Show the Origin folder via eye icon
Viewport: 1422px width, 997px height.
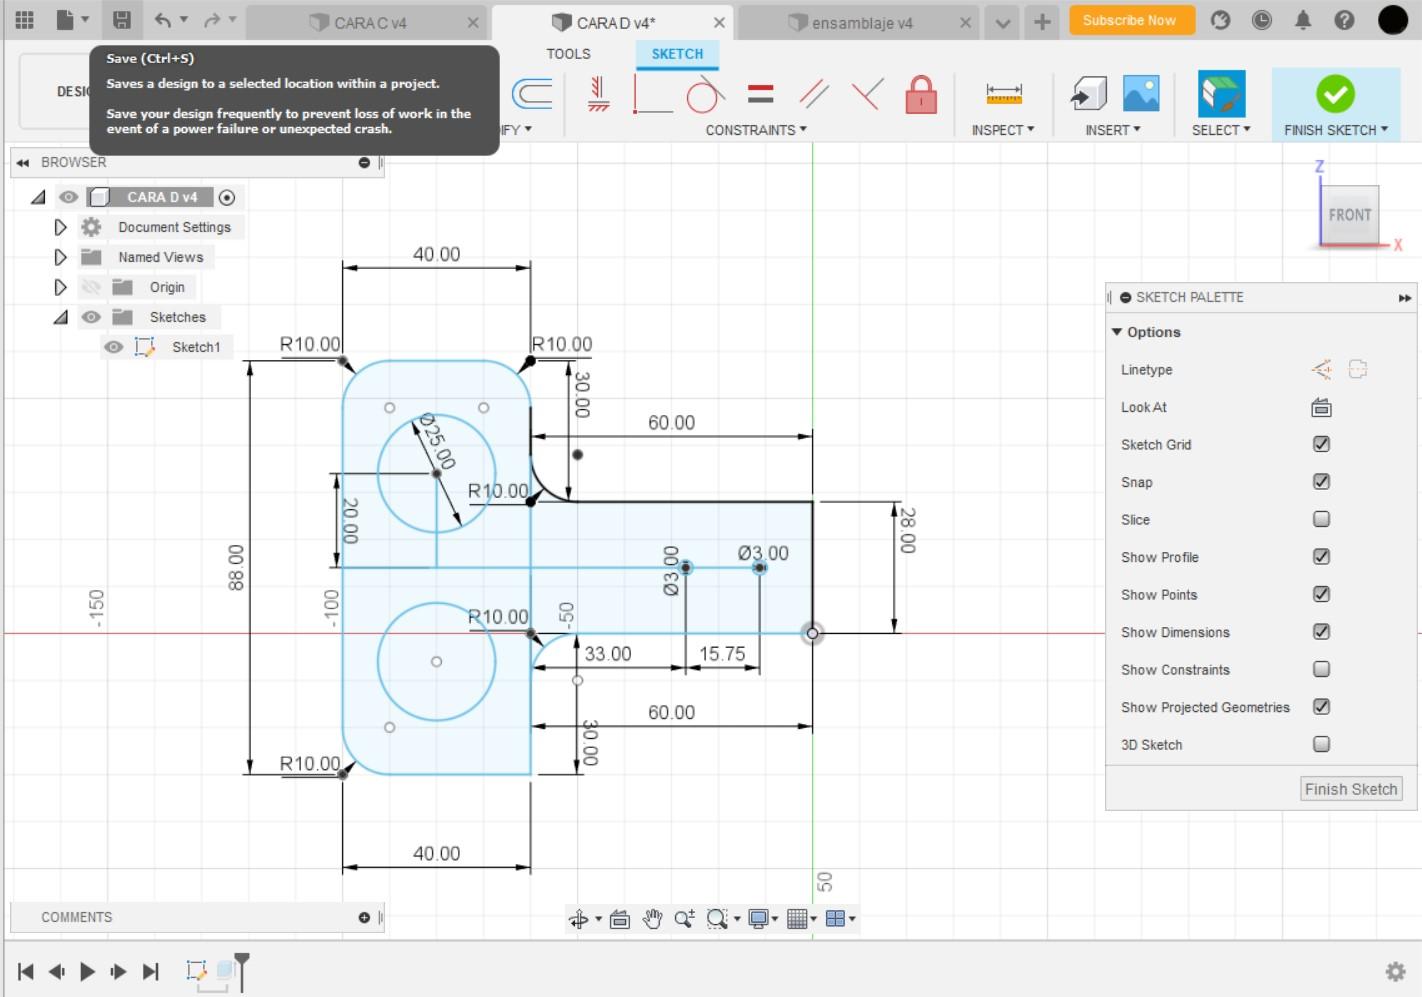(91, 287)
